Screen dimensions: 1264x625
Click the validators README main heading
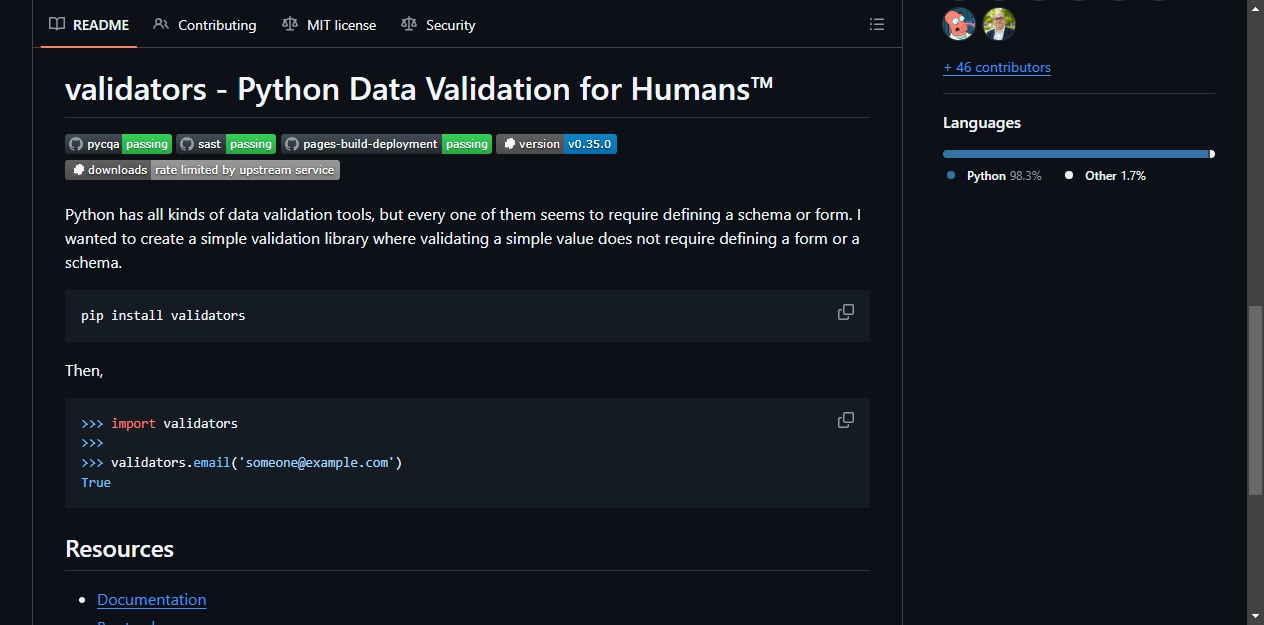[419, 89]
